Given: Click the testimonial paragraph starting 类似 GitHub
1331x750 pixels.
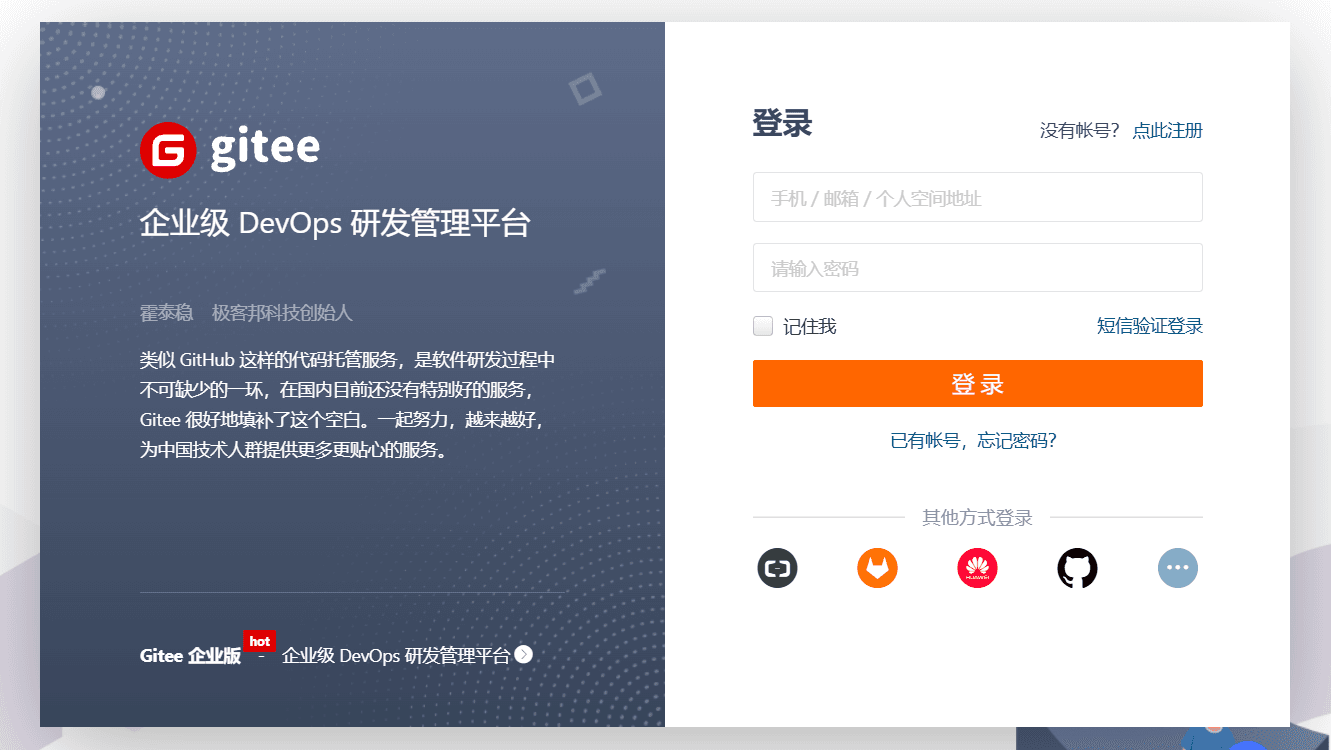Looking at the screenshot, I should [347, 404].
